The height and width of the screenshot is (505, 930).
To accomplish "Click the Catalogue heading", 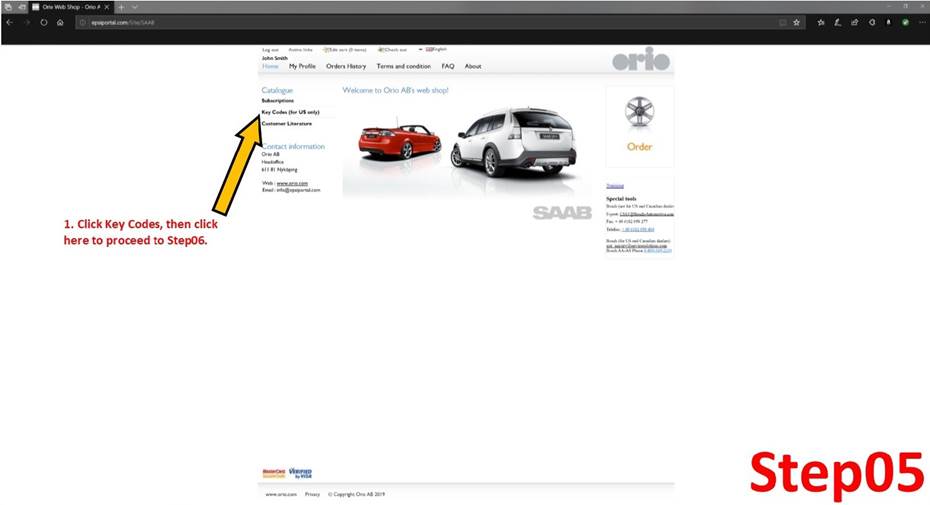I will tap(277, 90).
